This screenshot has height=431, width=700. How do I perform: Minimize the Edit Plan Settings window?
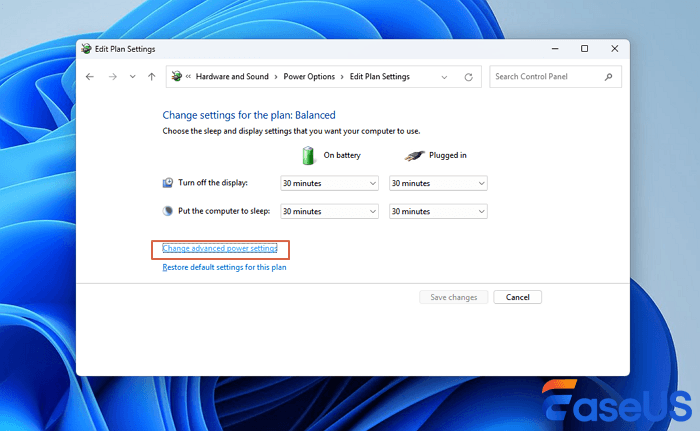(x=555, y=49)
